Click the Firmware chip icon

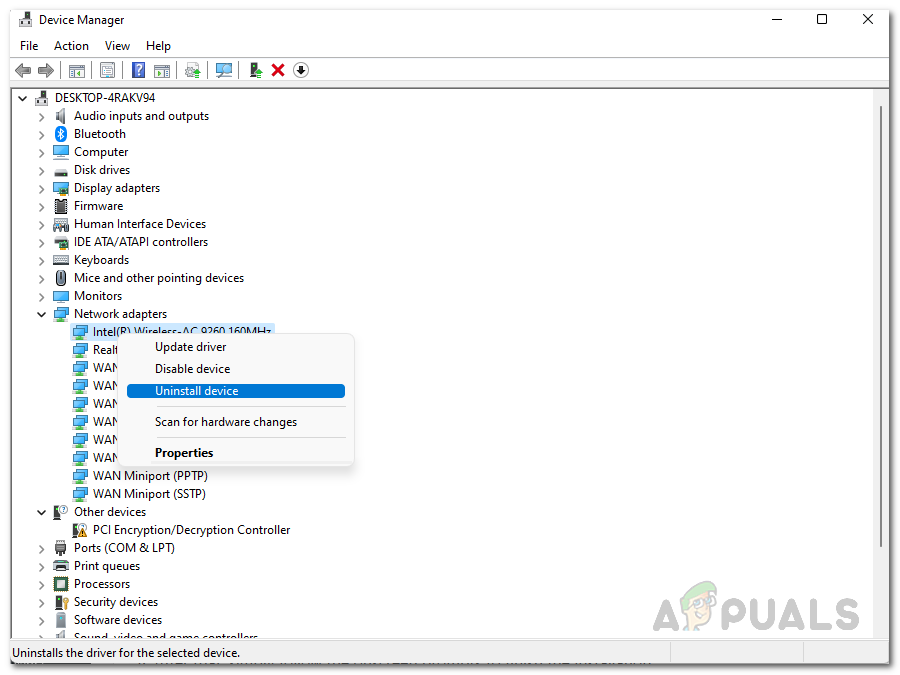(61, 206)
